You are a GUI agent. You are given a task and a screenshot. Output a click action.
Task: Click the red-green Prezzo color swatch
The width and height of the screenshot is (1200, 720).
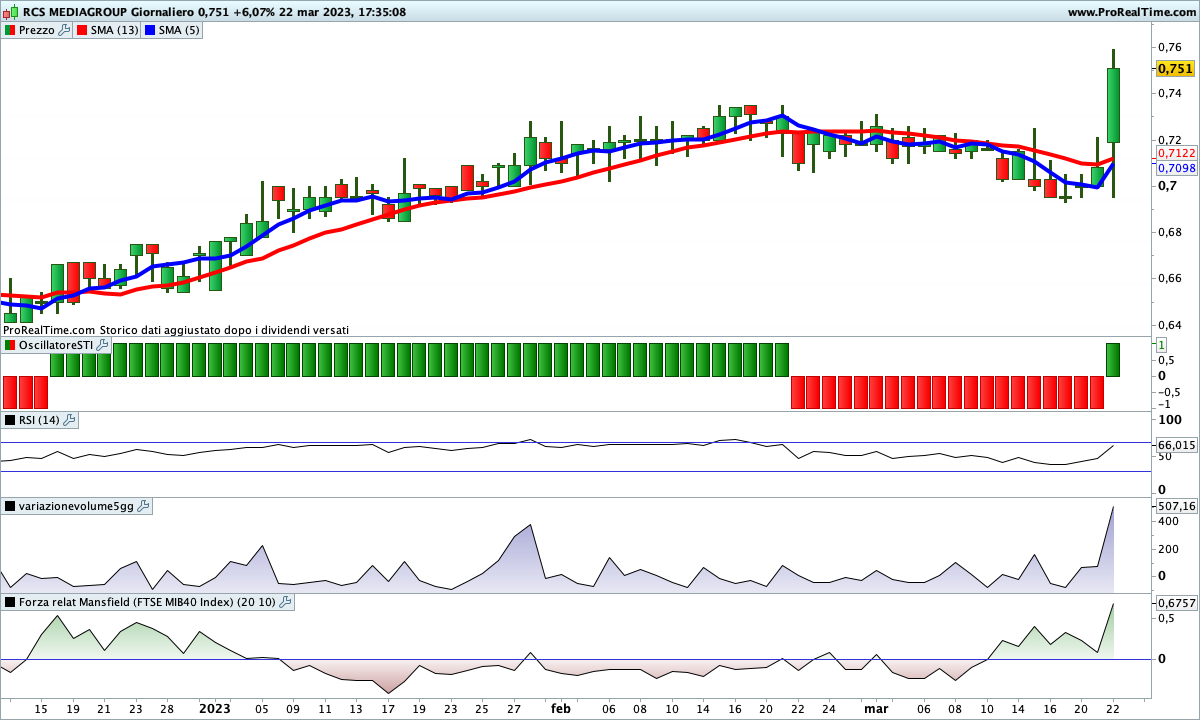tap(10, 30)
